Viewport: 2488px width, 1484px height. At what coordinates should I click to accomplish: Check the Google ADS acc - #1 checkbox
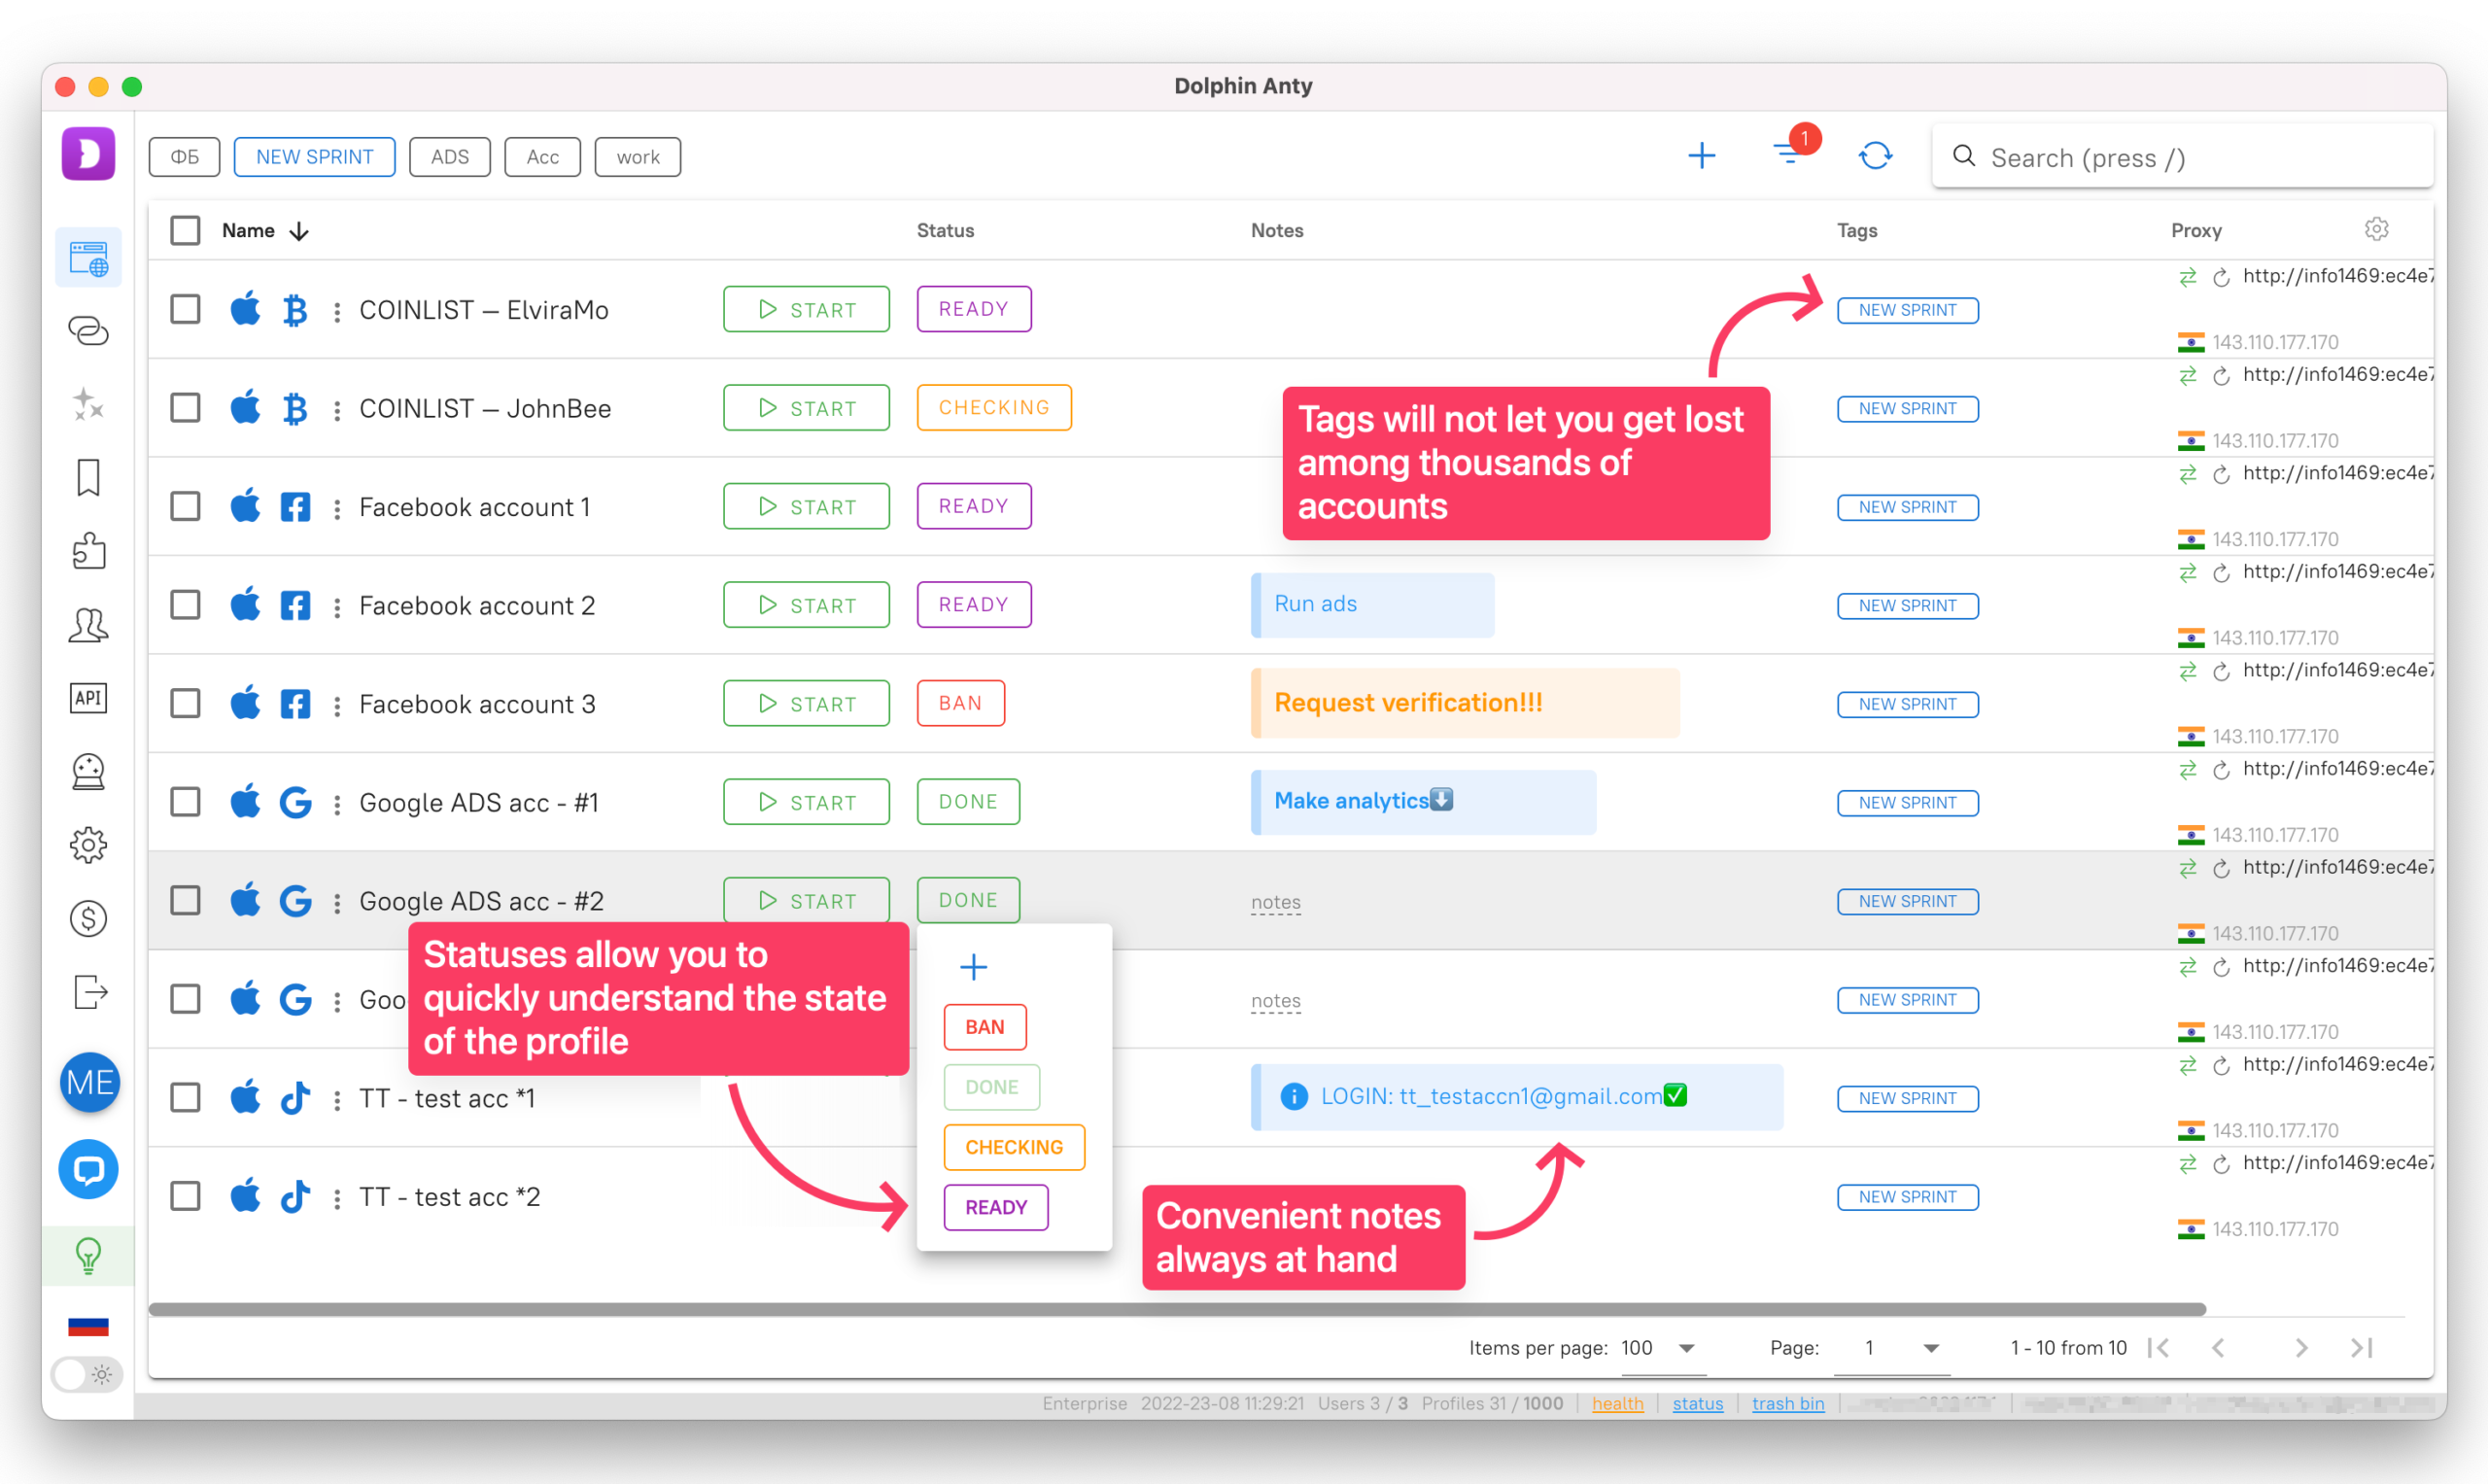coord(185,802)
